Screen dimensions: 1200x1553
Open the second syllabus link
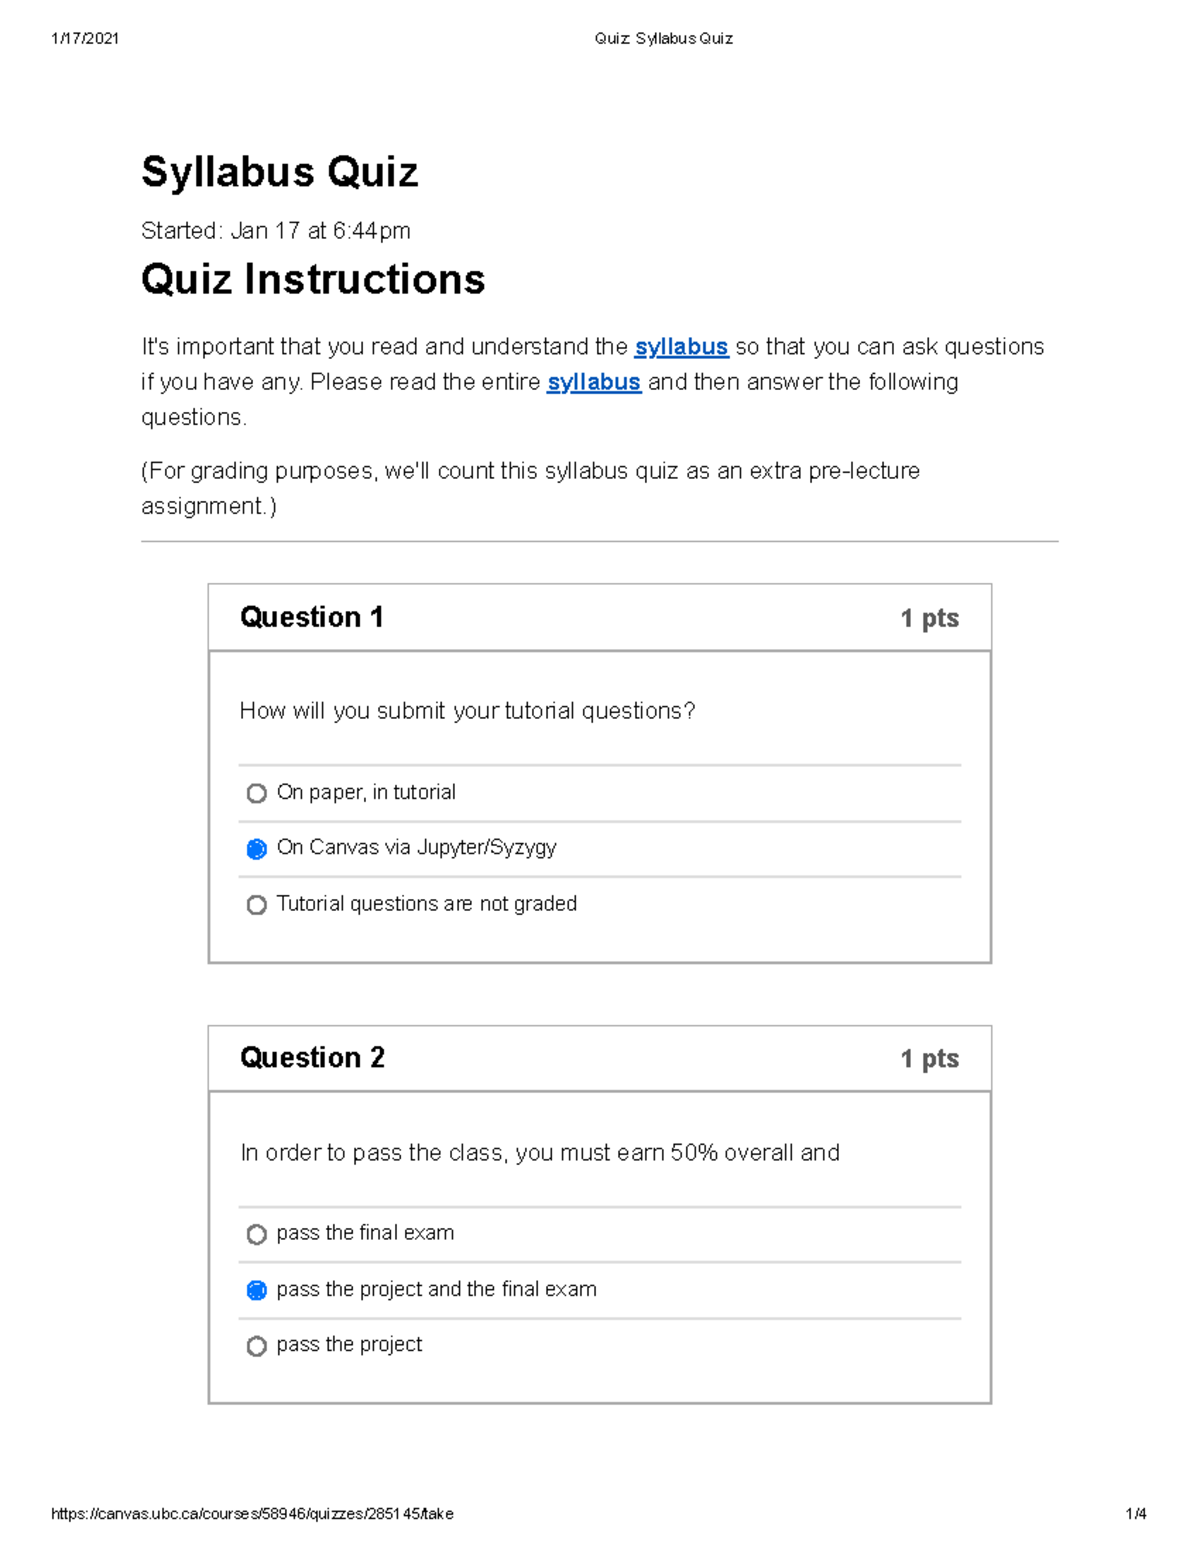coord(594,382)
